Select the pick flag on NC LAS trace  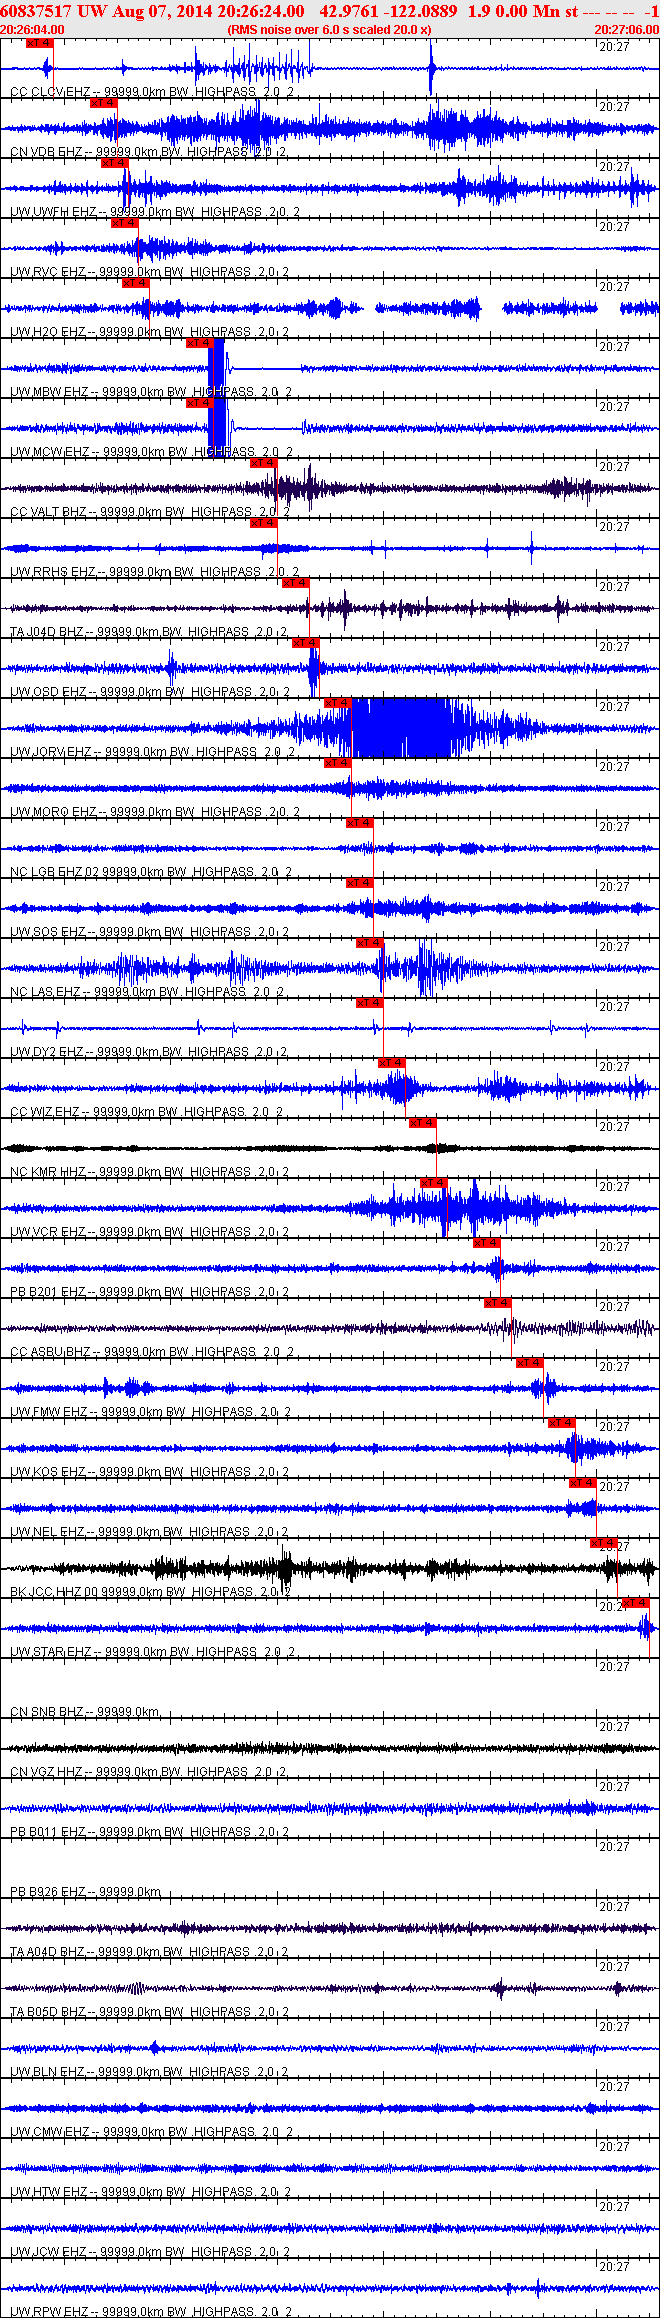click(x=370, y=943)
